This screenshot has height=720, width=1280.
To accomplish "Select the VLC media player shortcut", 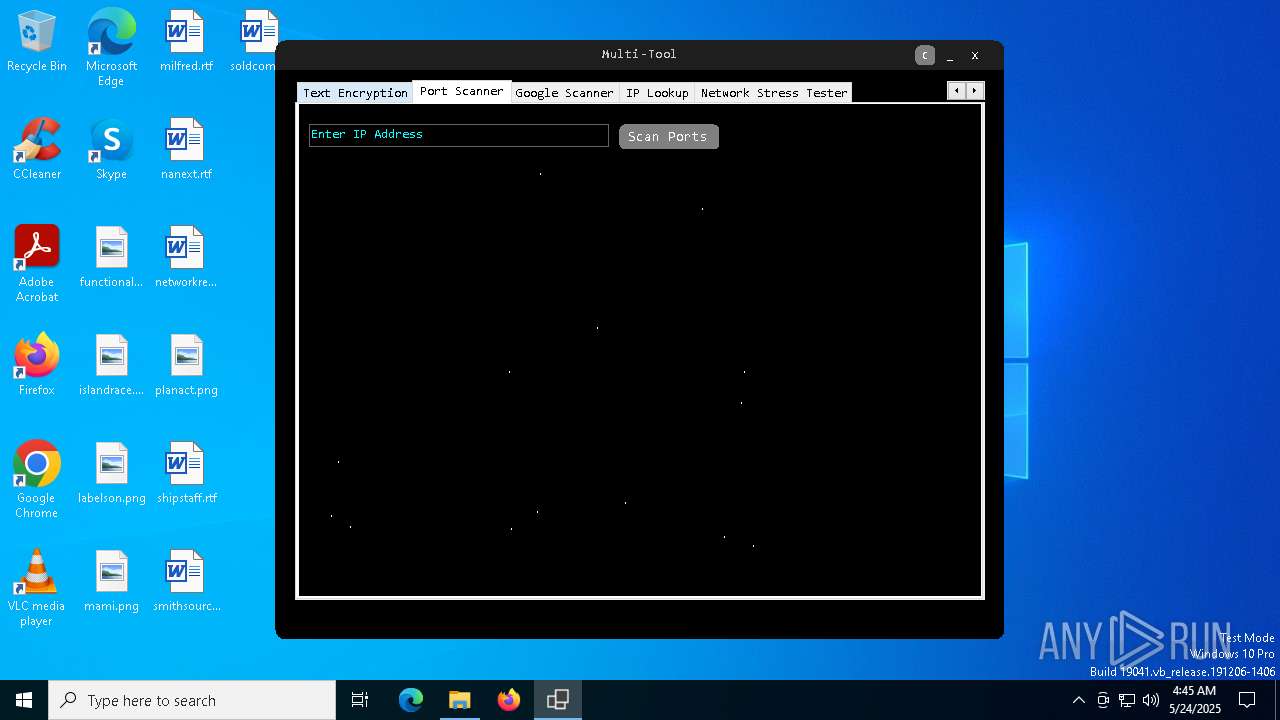I will pos(37,588).
